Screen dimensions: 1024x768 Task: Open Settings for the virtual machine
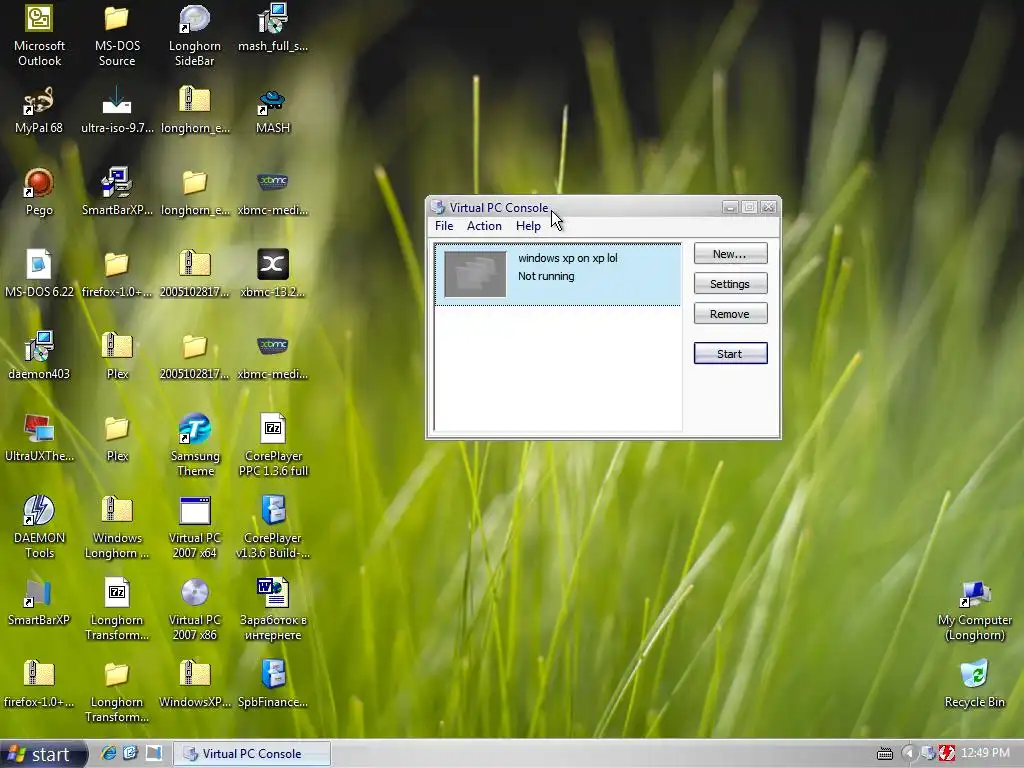click(730, 283)
